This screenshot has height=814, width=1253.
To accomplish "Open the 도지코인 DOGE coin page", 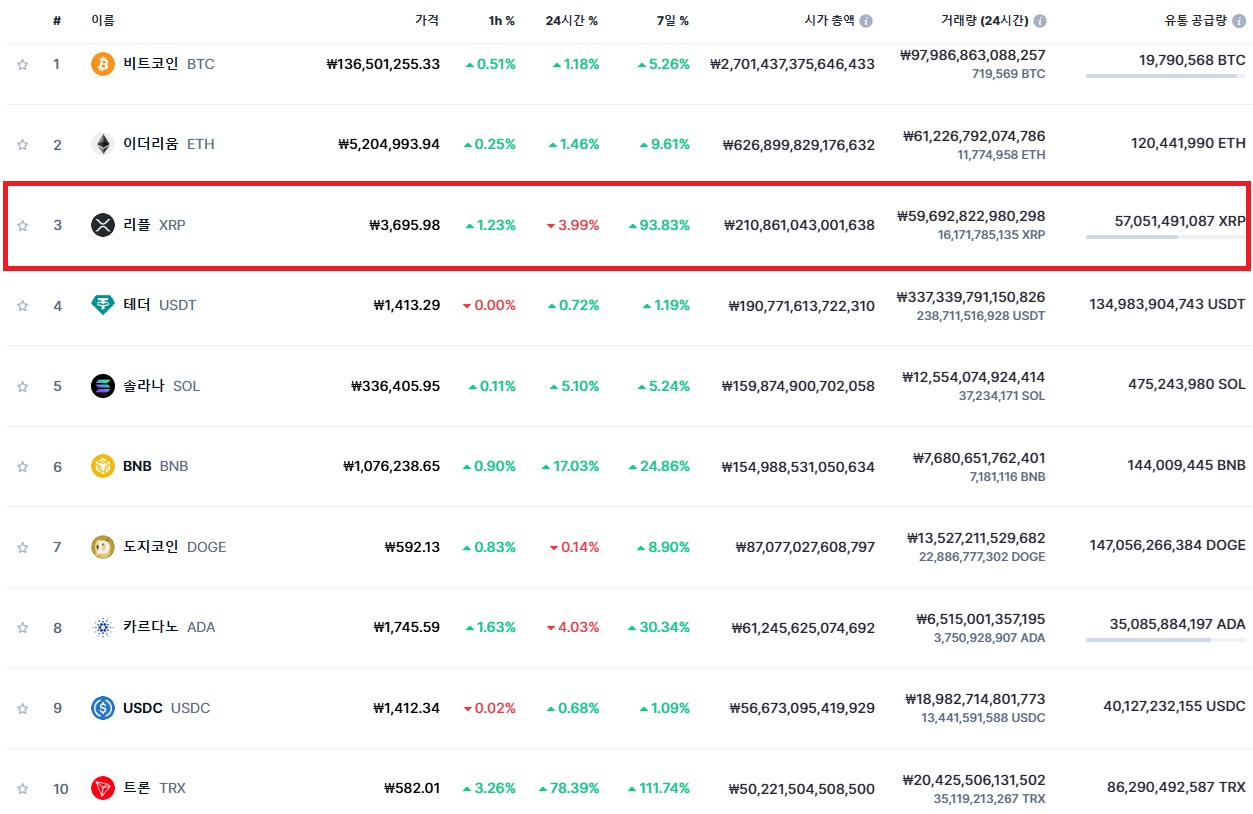I will (x=174, y=547).
